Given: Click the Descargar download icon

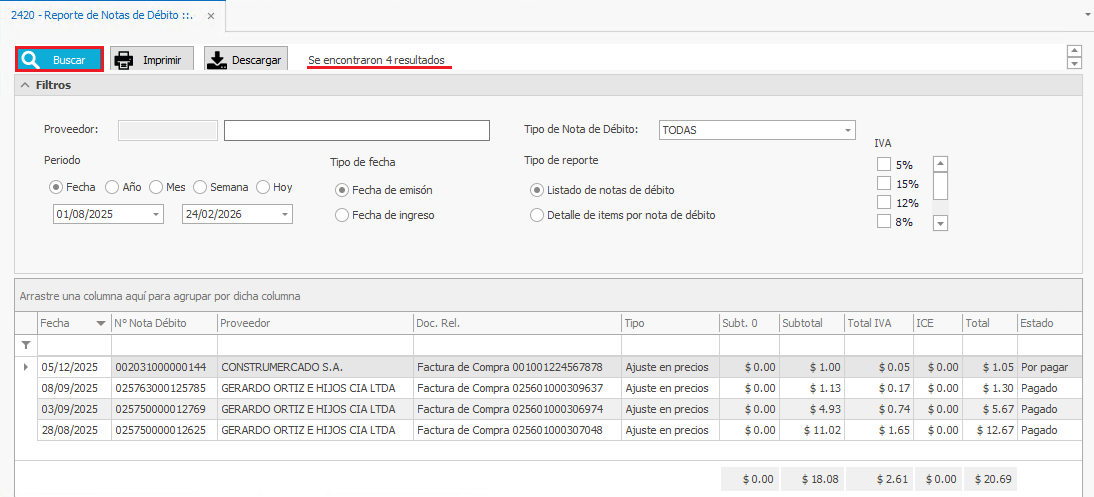Looking at the screenshot, I should click(217, 60).
